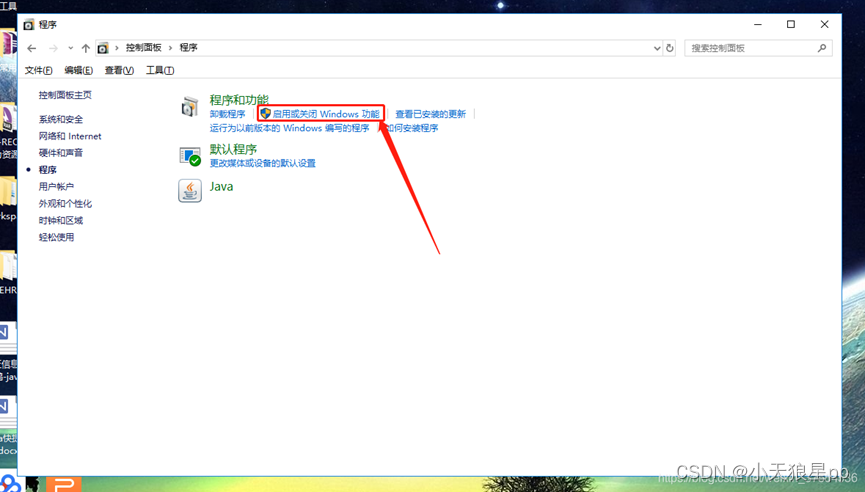Expand the address bar history dropdown

(x=657, y=48)
